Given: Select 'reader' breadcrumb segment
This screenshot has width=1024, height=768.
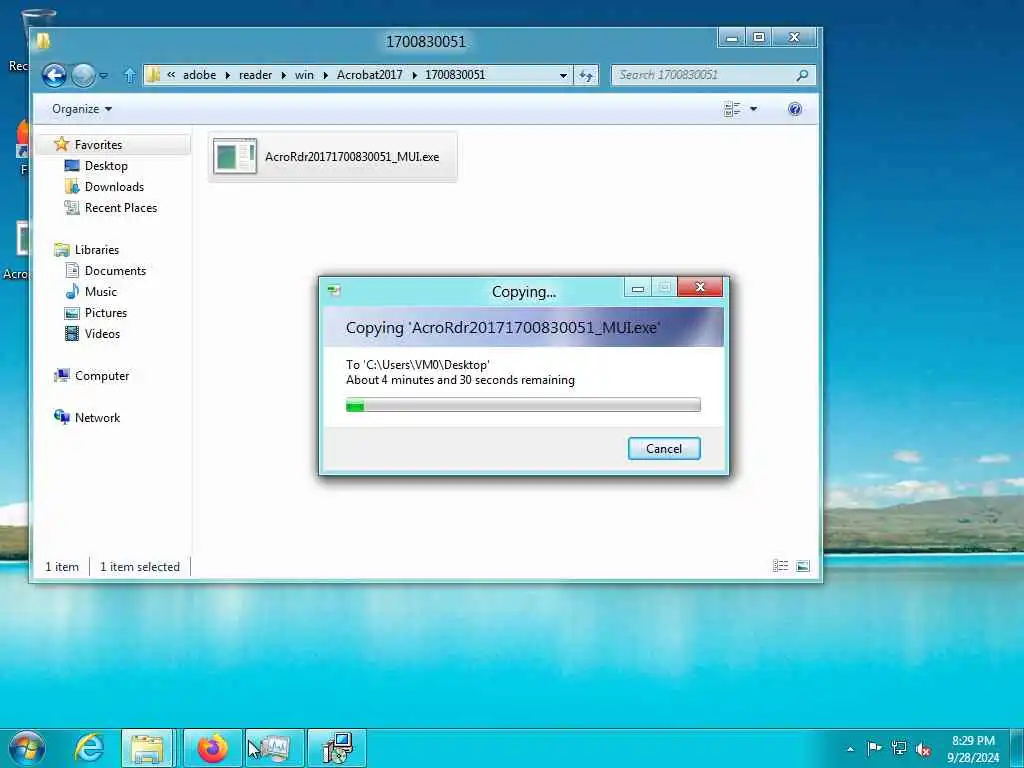Looking at the screenshot, I should (255, 74).
